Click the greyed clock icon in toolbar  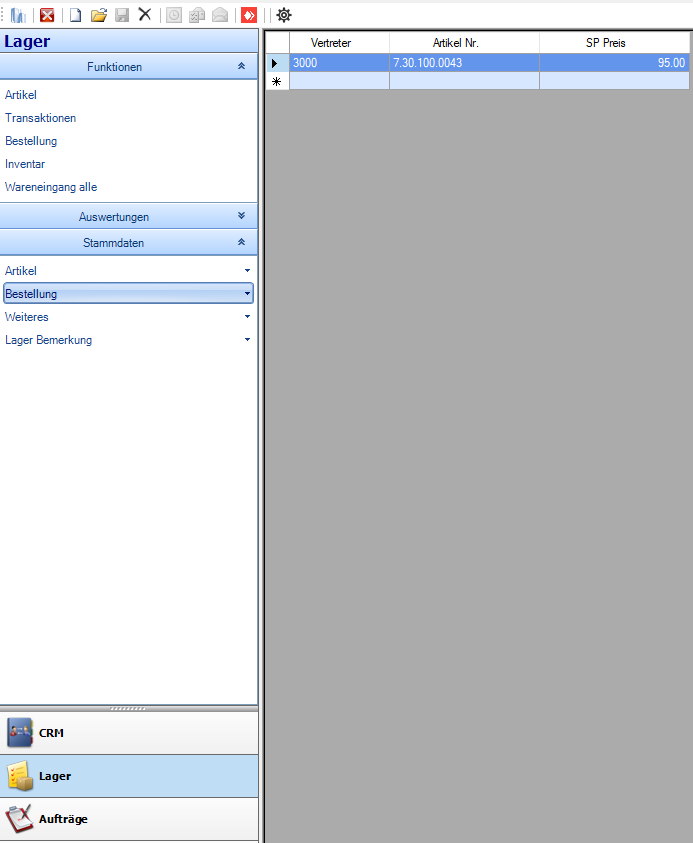[x=174, y=15]
